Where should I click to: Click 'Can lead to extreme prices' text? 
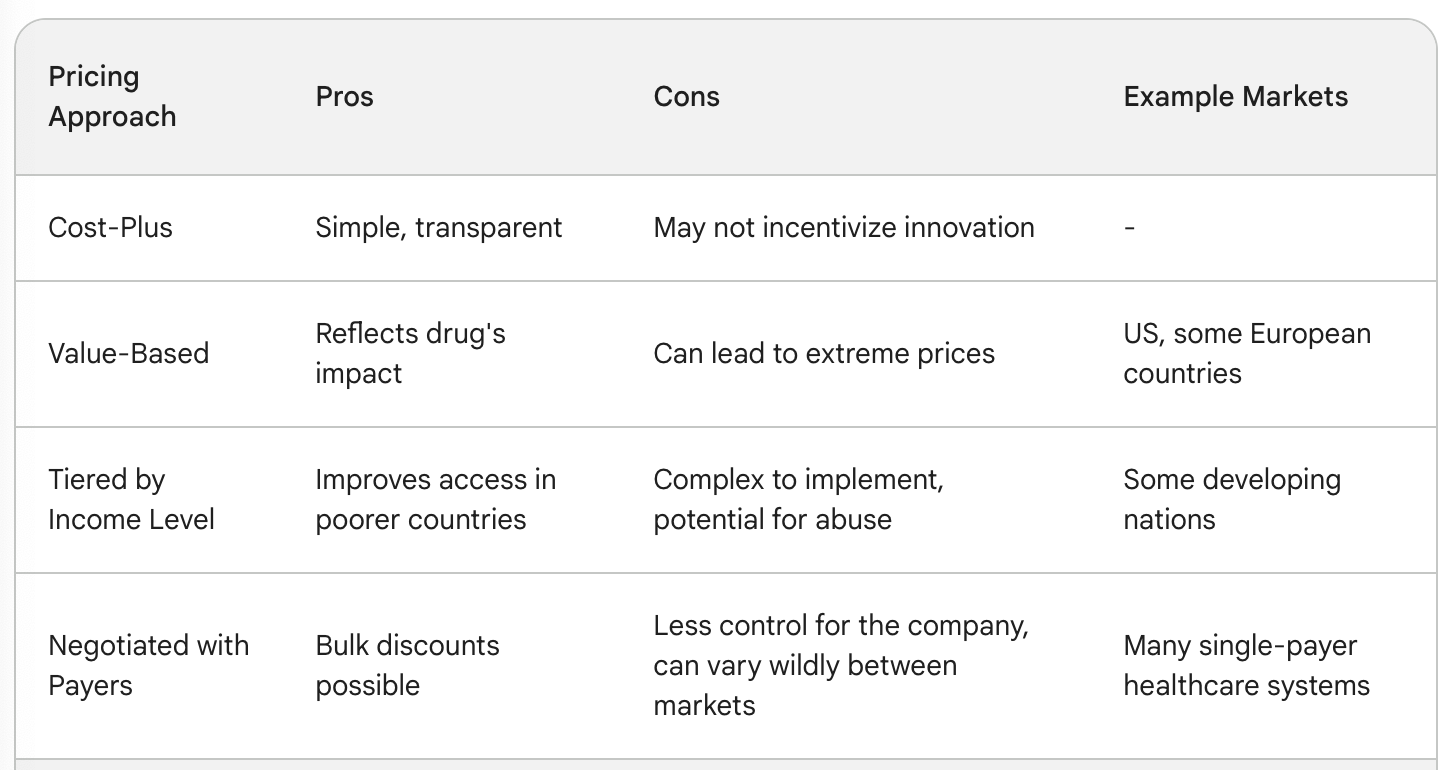pyautogui.click(x=824, y=354)
